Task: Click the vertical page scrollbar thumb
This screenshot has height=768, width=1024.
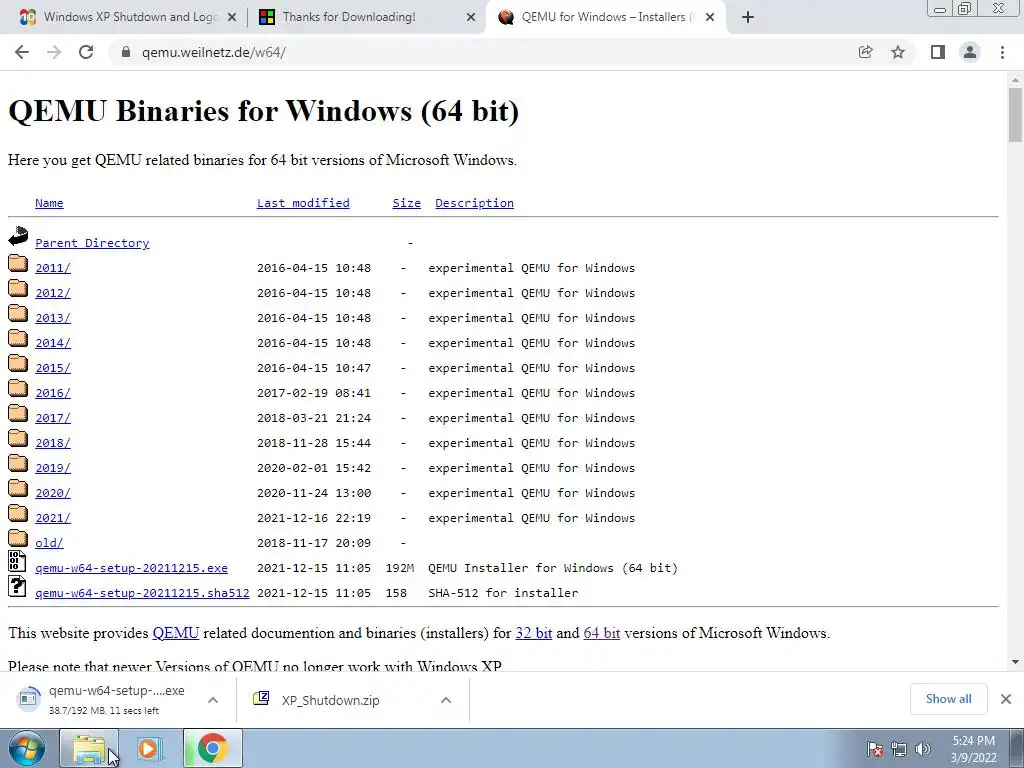Action: (1015, 115)
